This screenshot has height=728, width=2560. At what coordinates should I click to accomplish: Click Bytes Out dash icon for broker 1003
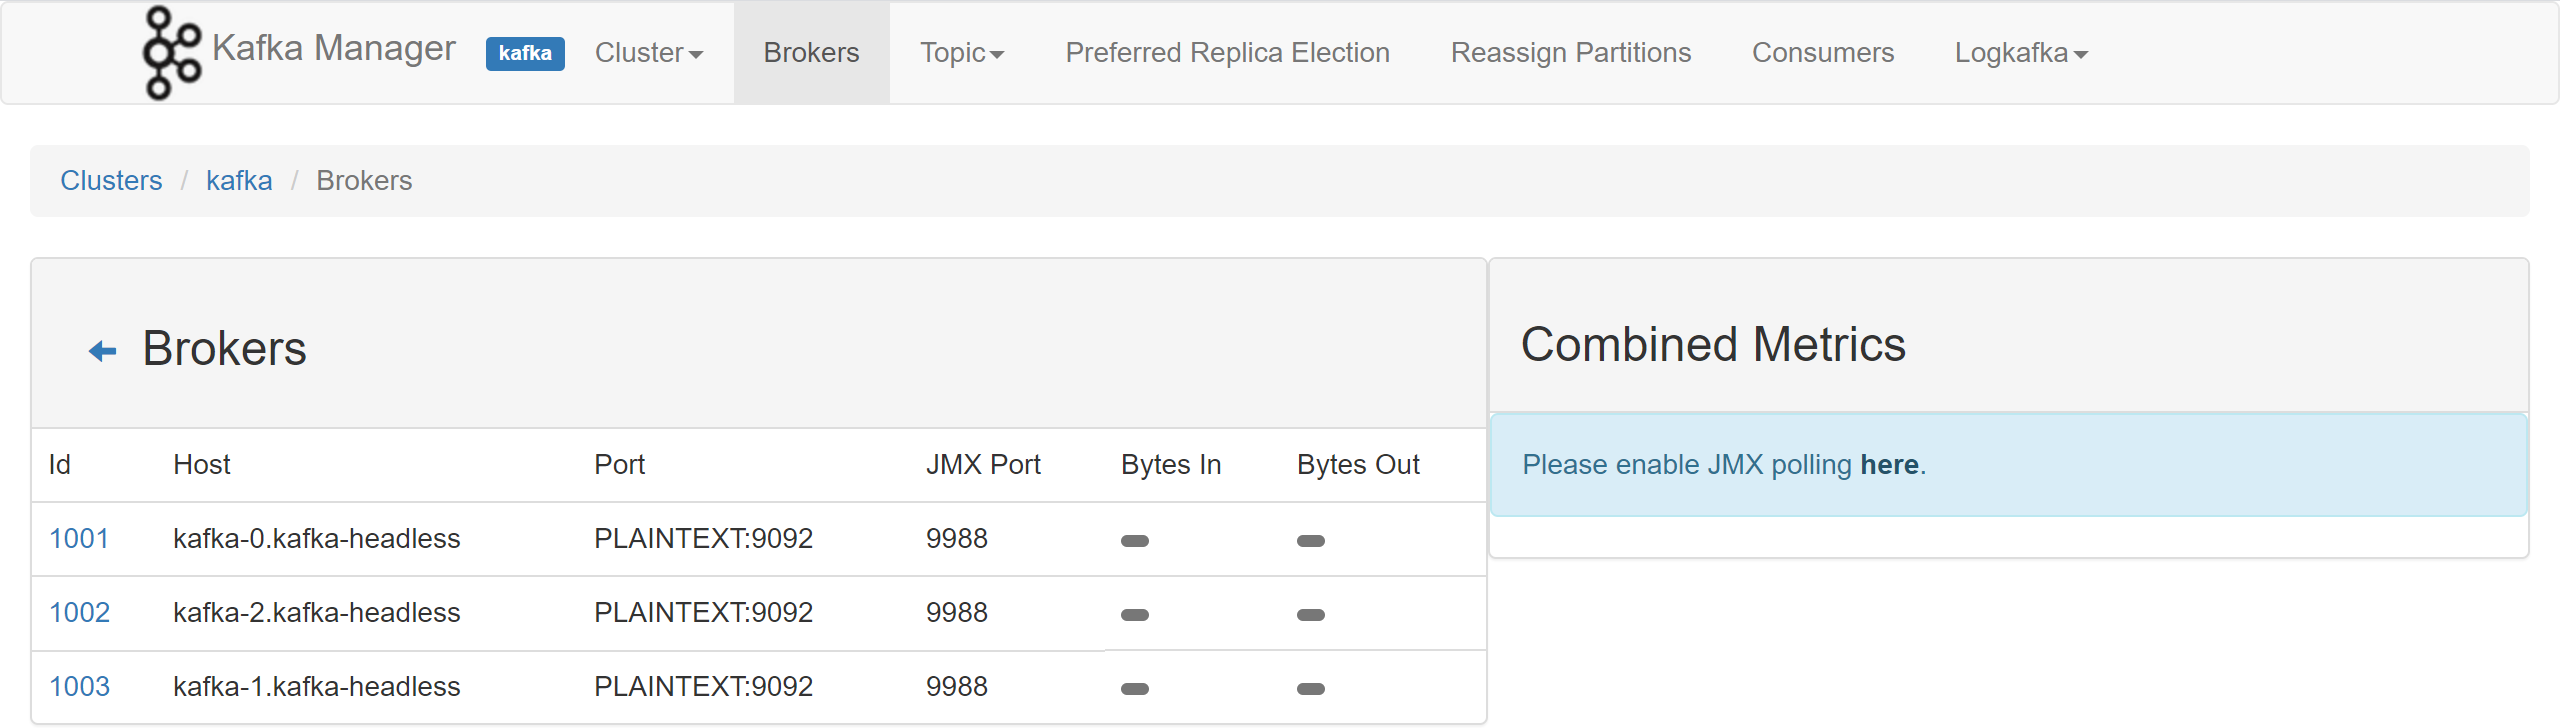1311,689
